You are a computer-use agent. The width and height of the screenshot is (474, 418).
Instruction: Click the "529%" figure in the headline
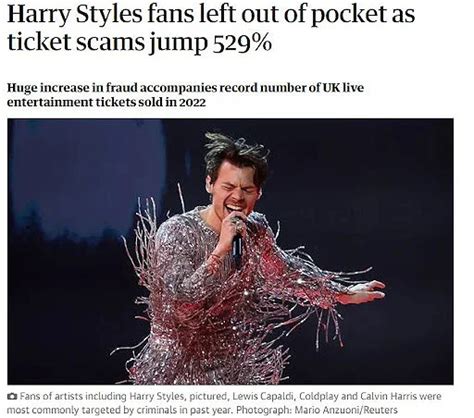coord(242,43)
